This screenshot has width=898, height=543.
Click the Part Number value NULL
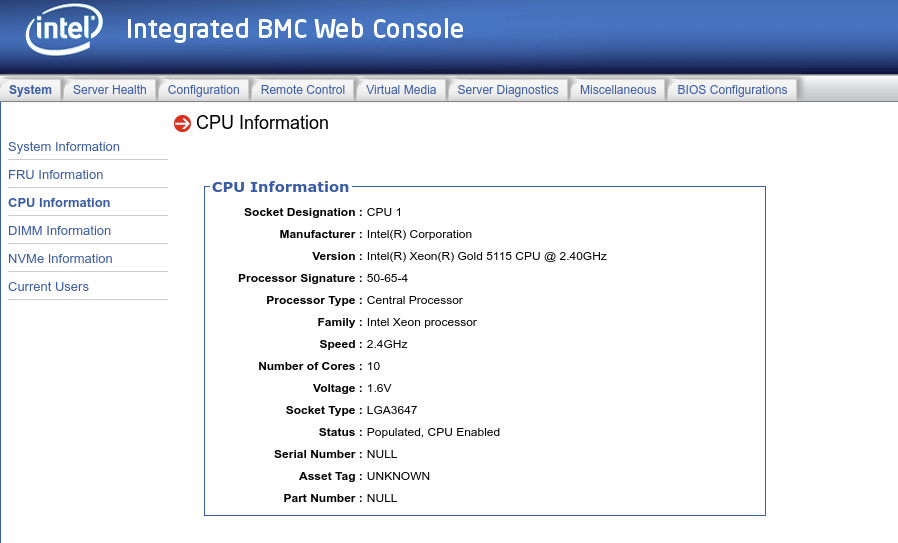(381, 498)
